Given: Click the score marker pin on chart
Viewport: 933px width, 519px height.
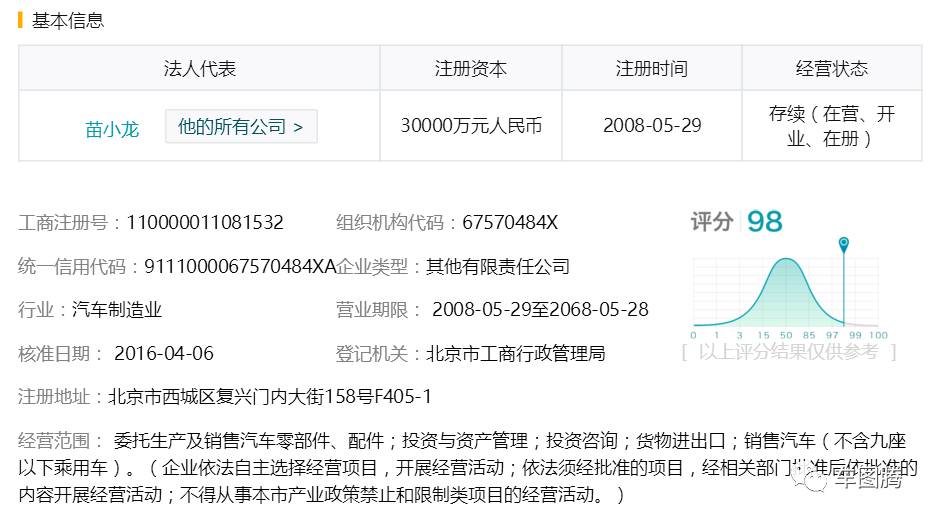Looking at the screenshot, I should click(x=843, y=244).
